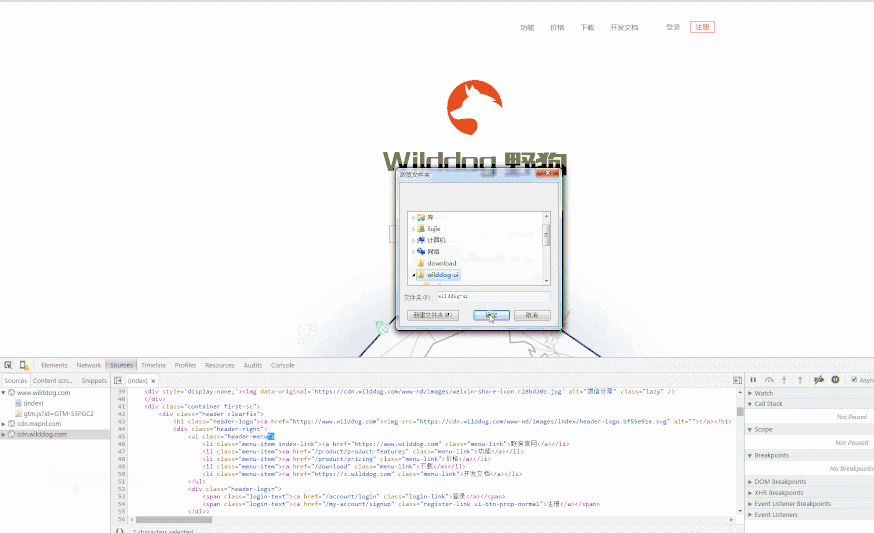Screen dimensions: 874x533
Task: Select the Snippets navigator tab
Action: (94, 380)
